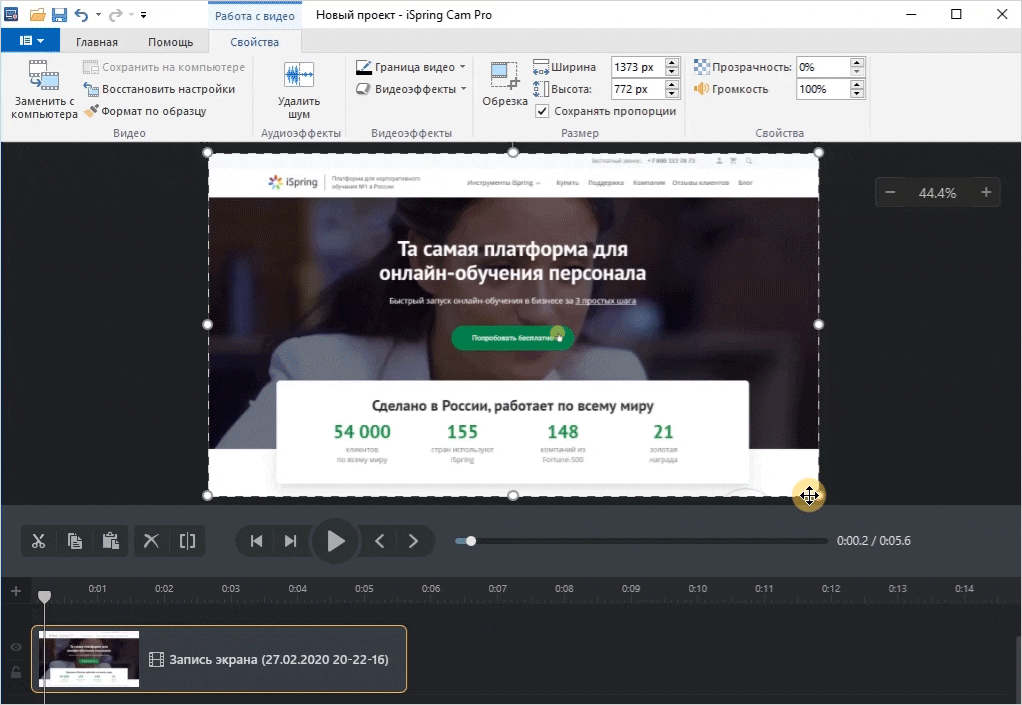Undo the last action
Viewport: 1022px width, 705px height.
pos(81,14)
